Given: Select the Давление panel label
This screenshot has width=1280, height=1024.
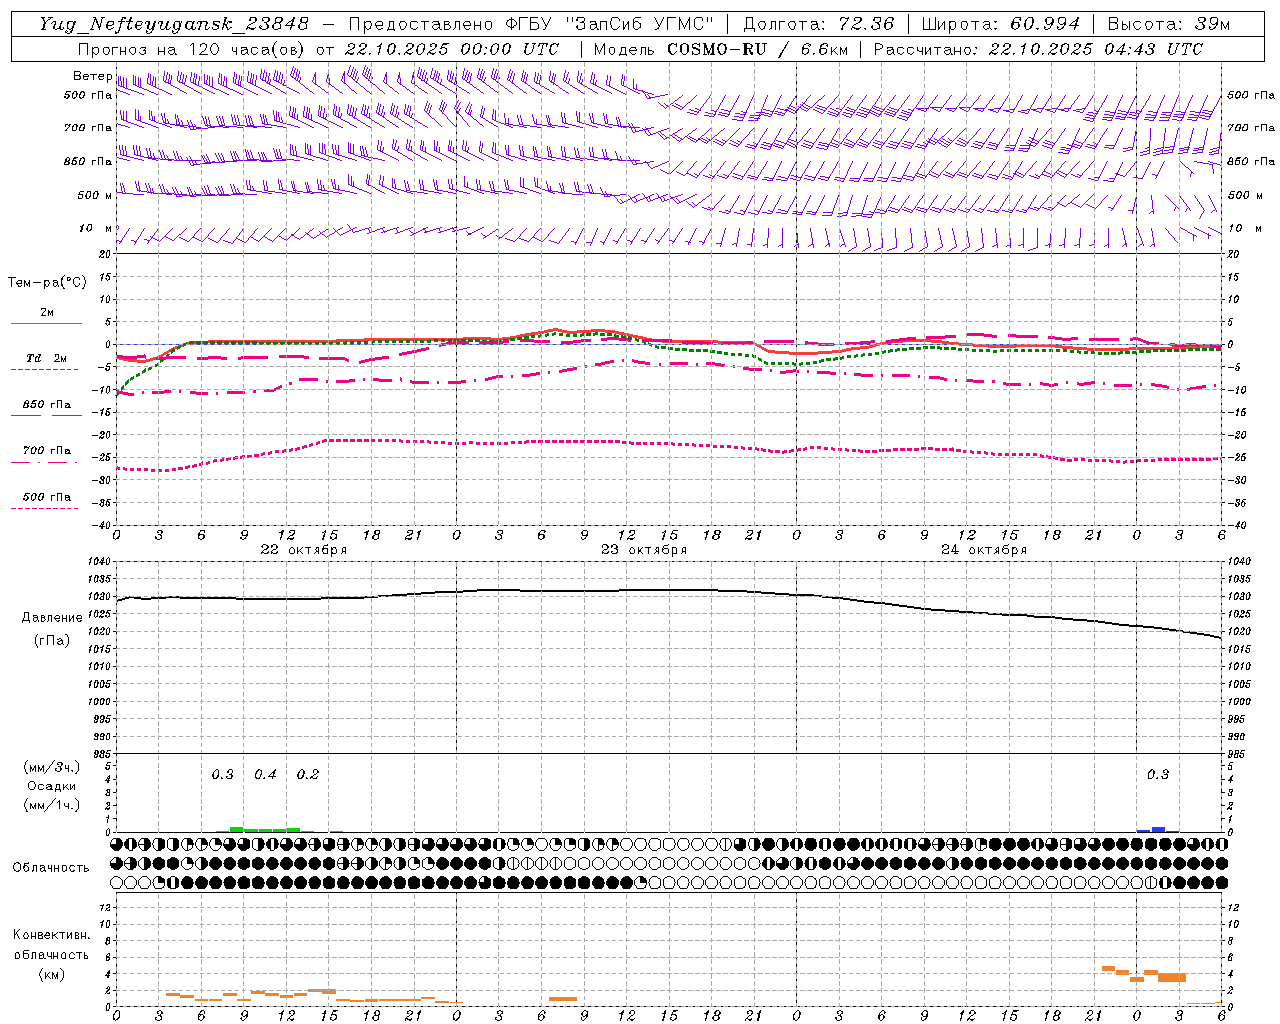Looking at the screenshot, I should (x=52, y=618).
